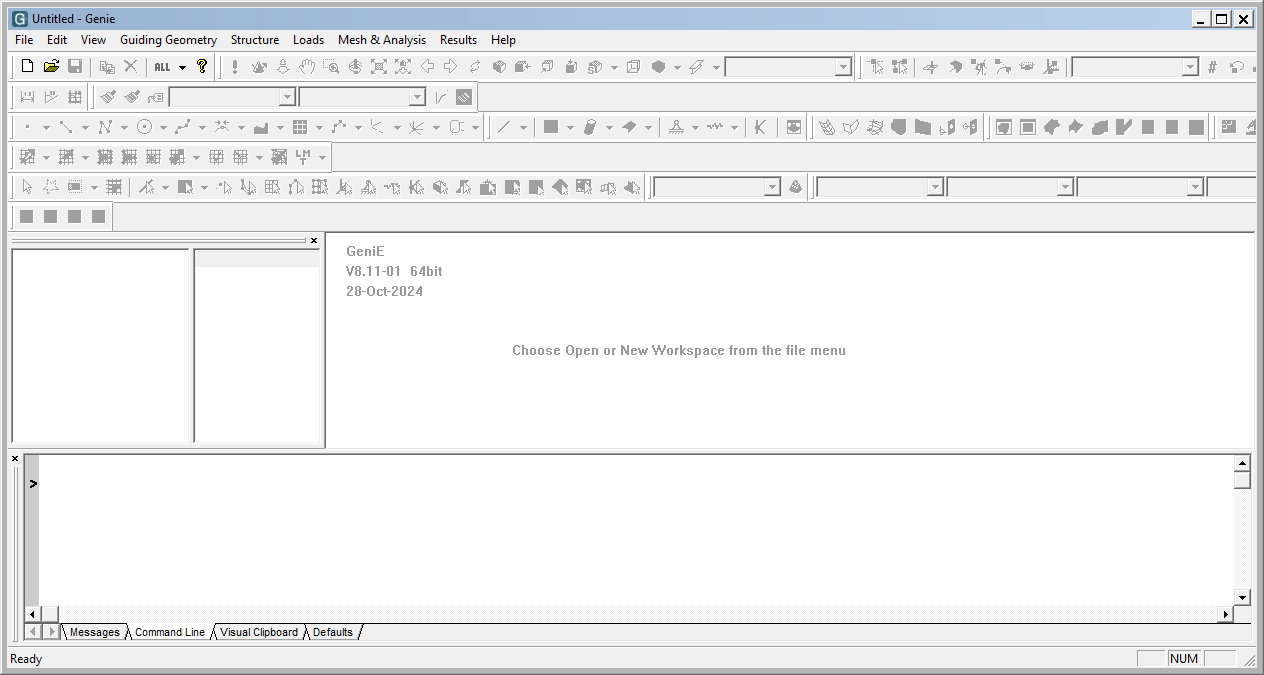This screenshot has height=675, width=1264.
Task: Click the 'V8.11-01 64bit' version text
Action: coord(394,271)
